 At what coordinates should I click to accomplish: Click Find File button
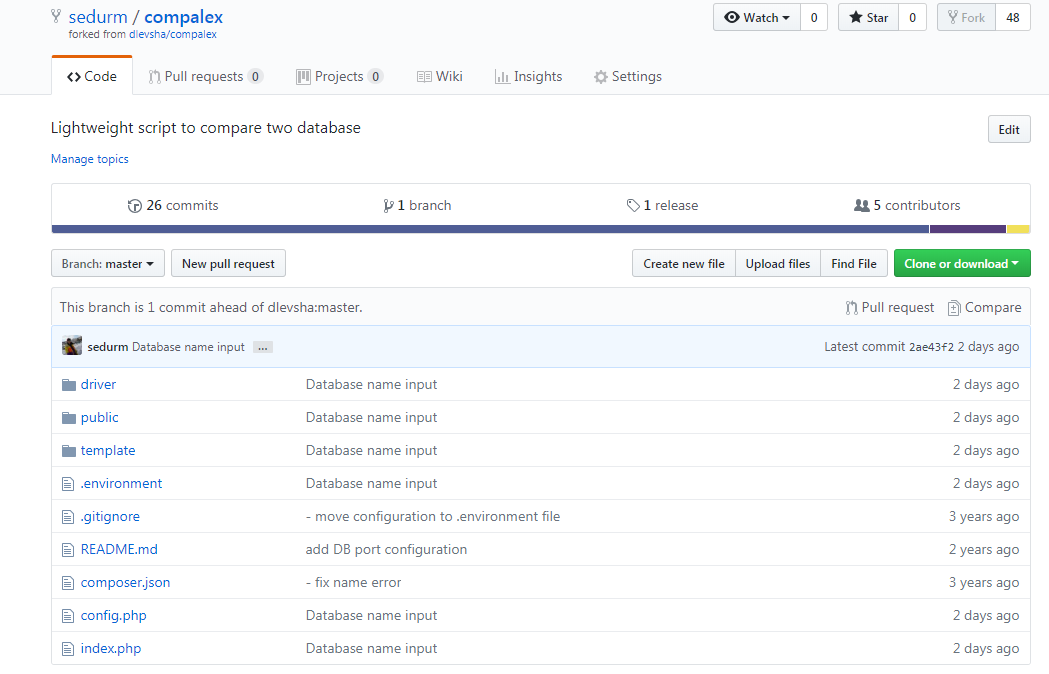coord(854,263)
